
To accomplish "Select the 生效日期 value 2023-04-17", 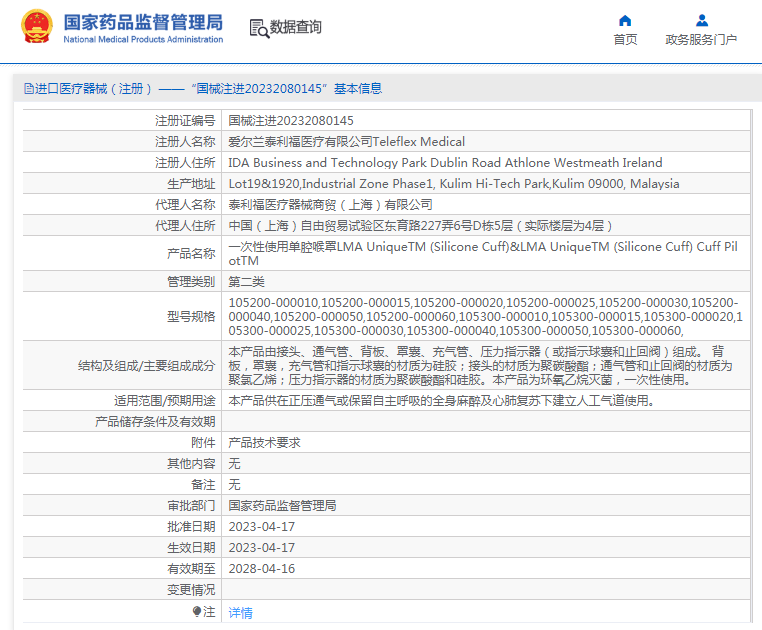I will 262,547.
